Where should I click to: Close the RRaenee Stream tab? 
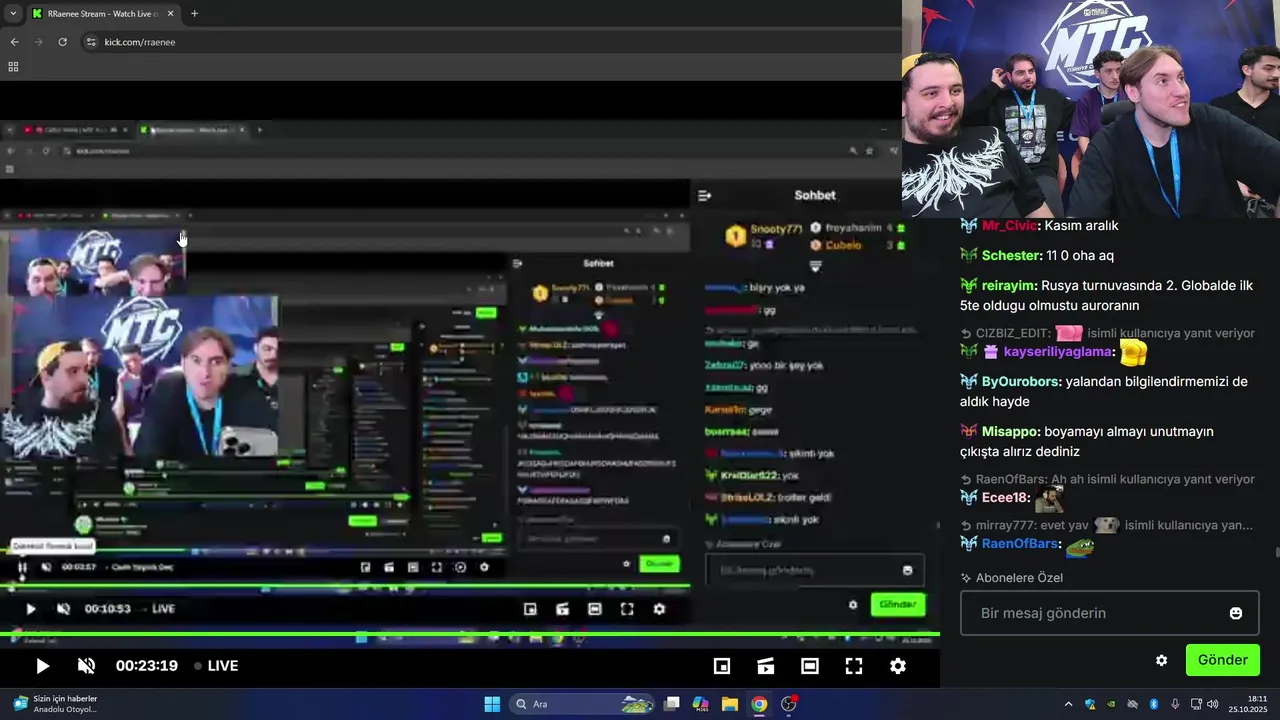point(170,14)
